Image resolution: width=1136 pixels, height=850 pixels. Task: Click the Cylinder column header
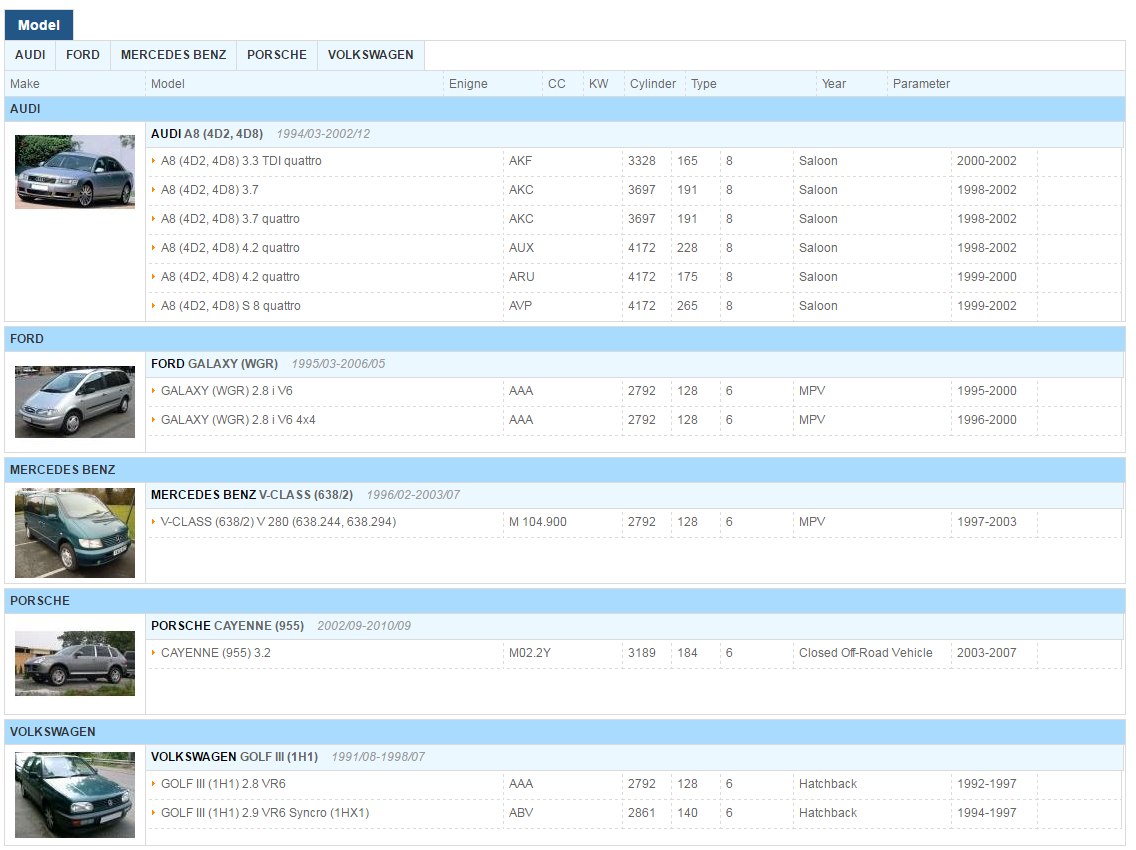click(x=653, y=84)
